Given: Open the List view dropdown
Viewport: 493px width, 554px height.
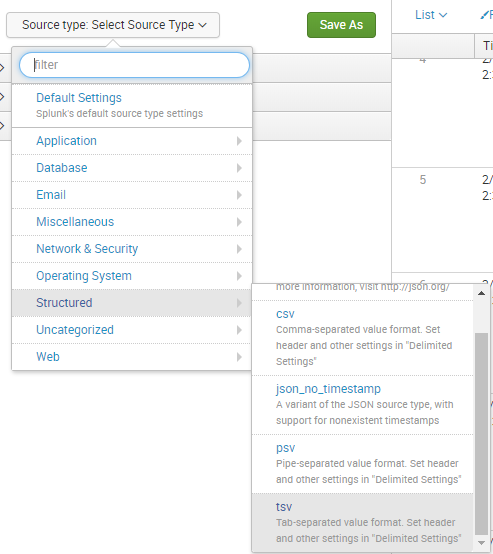Looking at the screenshot, I should point(431,15).
